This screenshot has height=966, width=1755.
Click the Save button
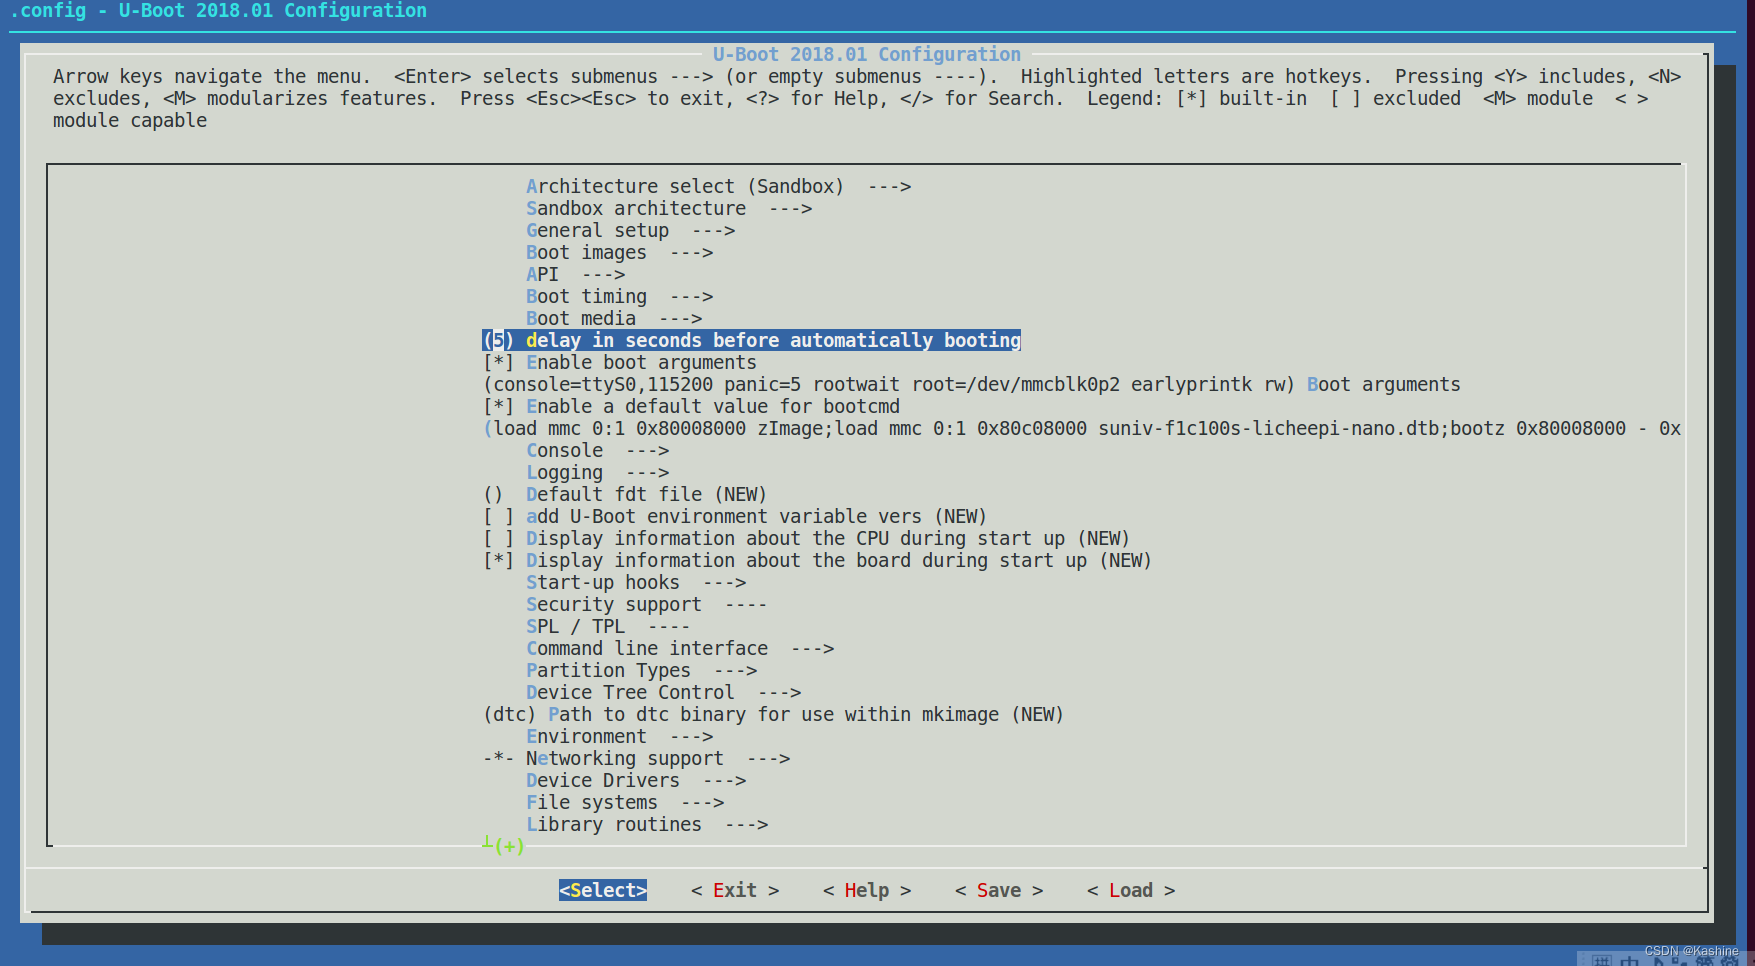coord(998,891)
